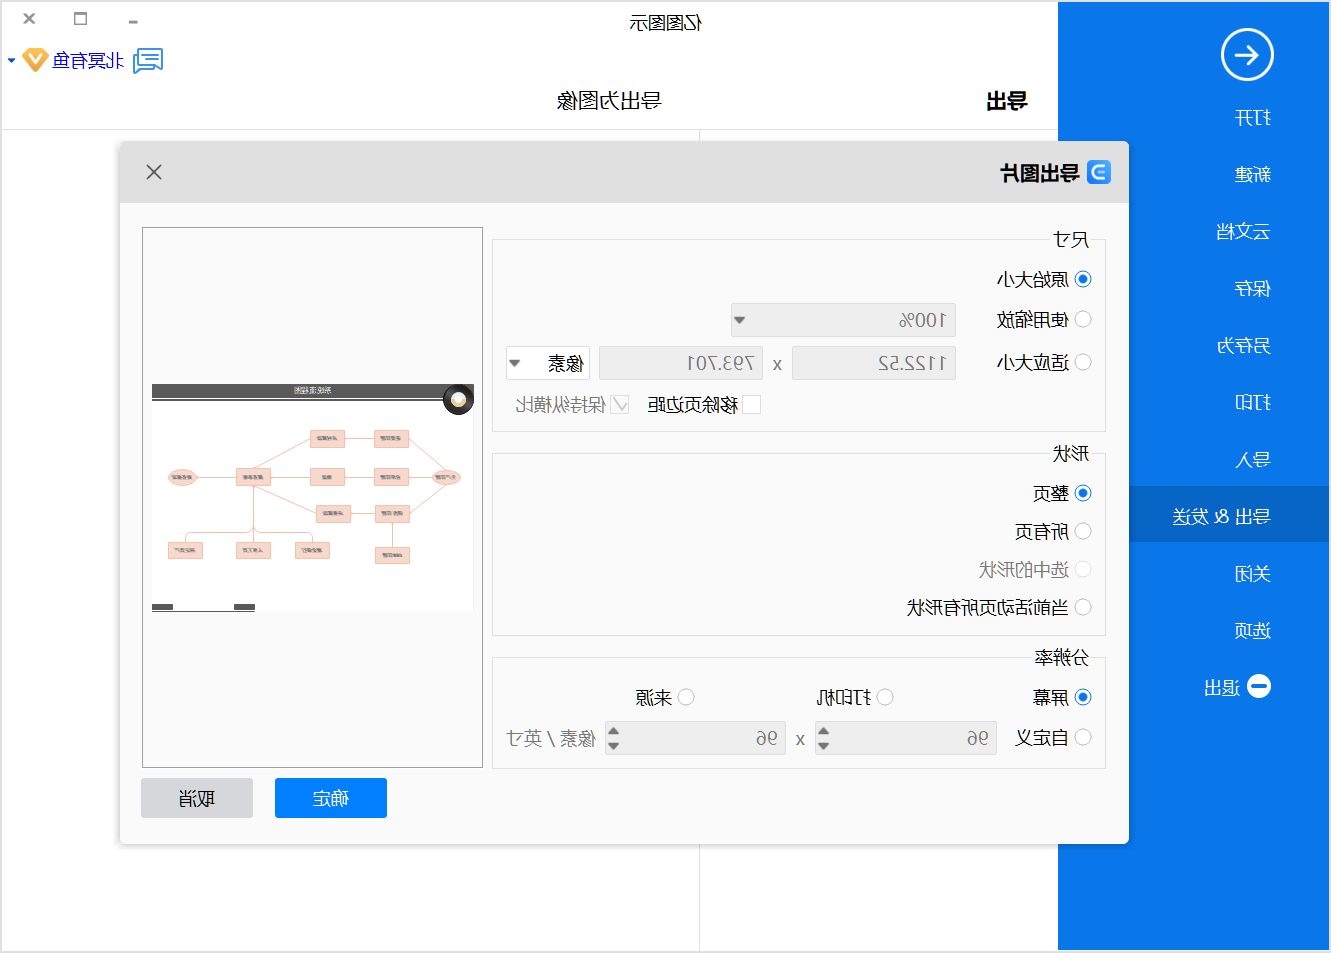Choose the 整页 shape option
1331x953 pixels.
pos(1083,493)
